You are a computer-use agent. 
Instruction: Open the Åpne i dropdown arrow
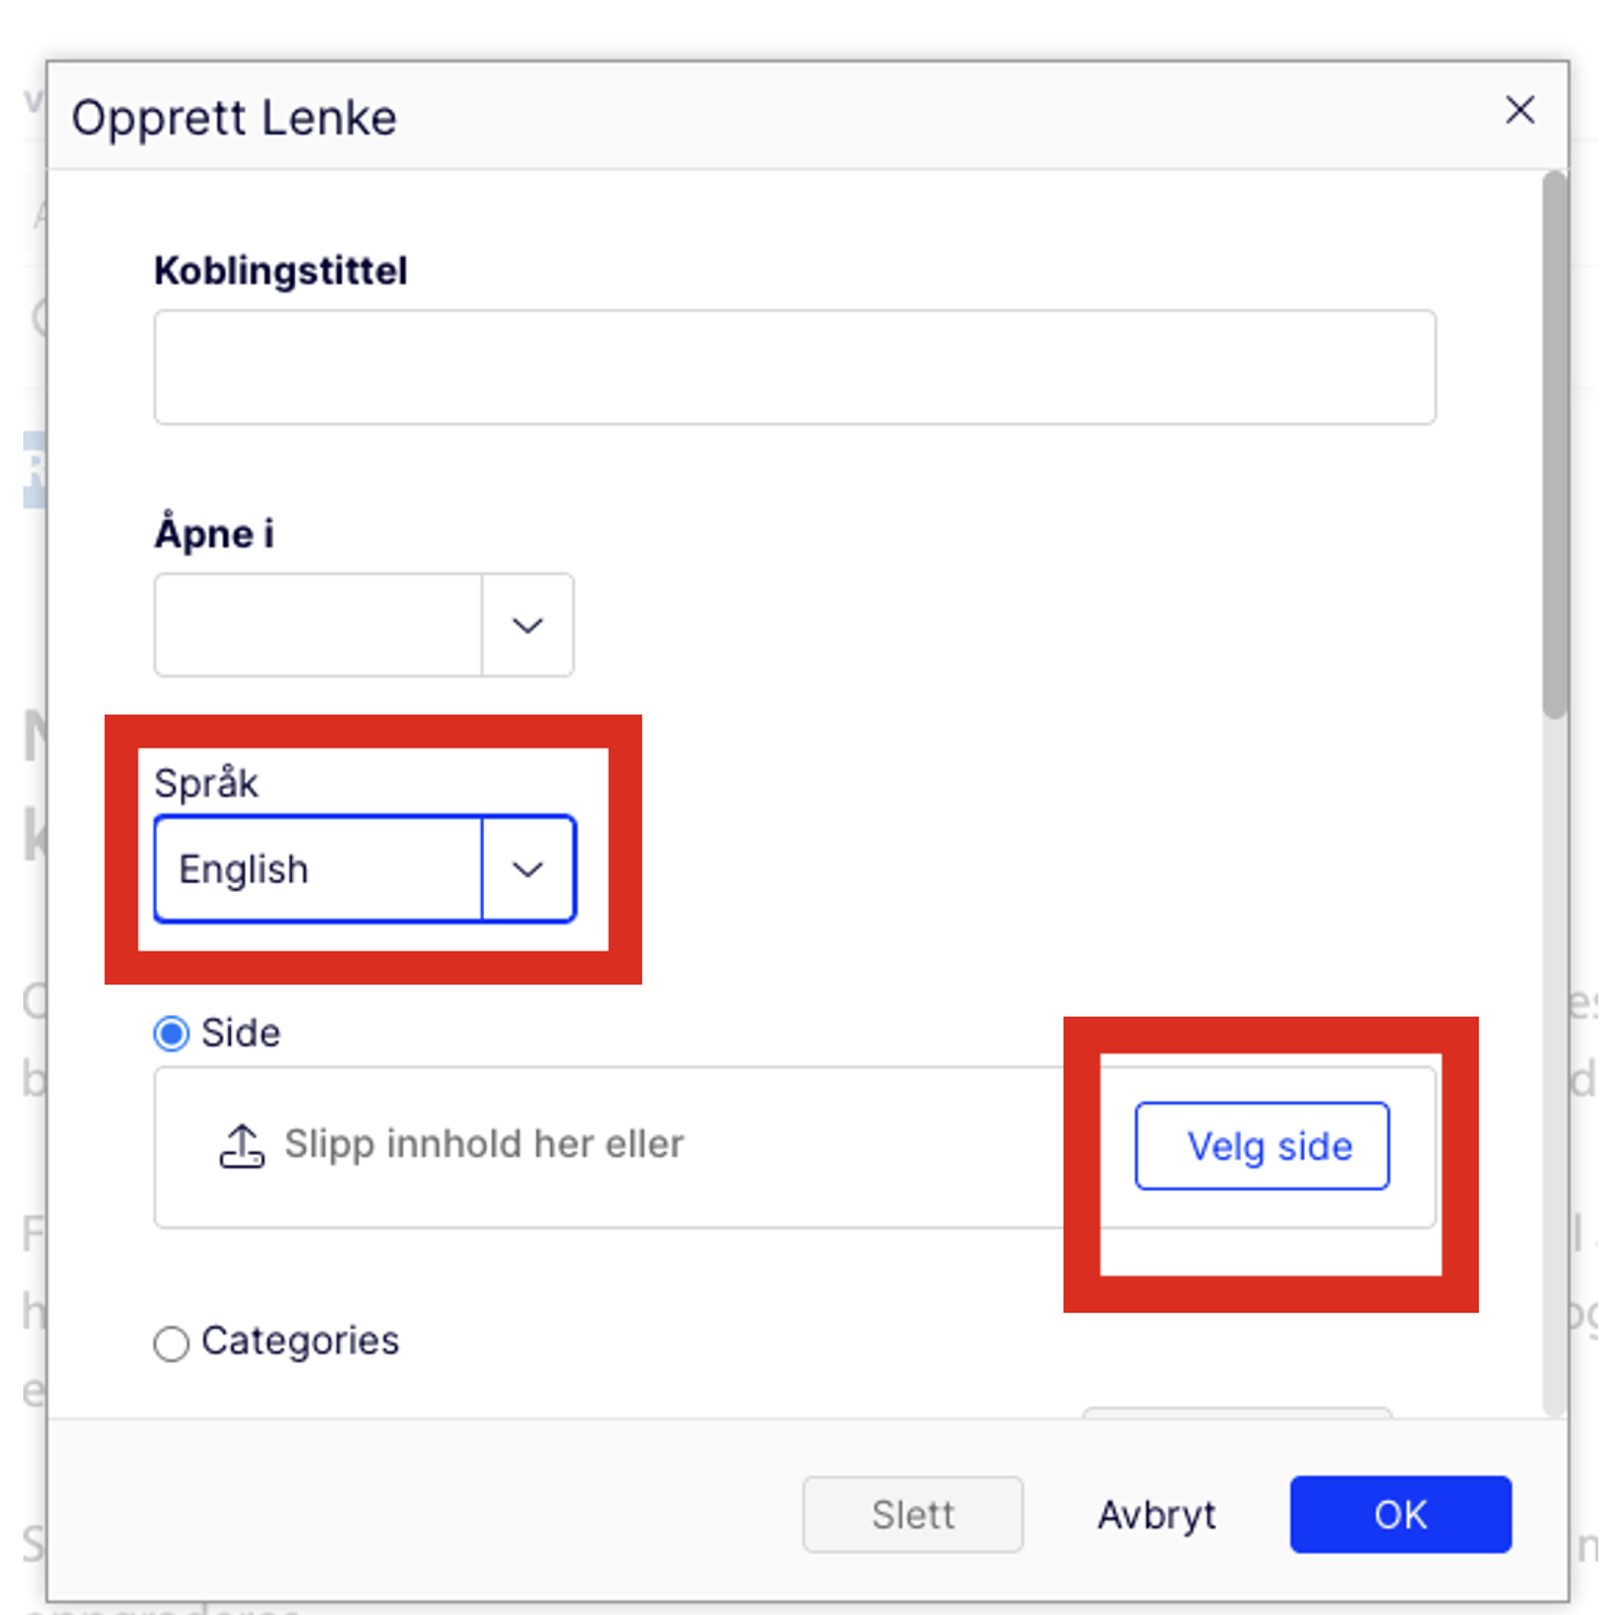coord(528,625)
